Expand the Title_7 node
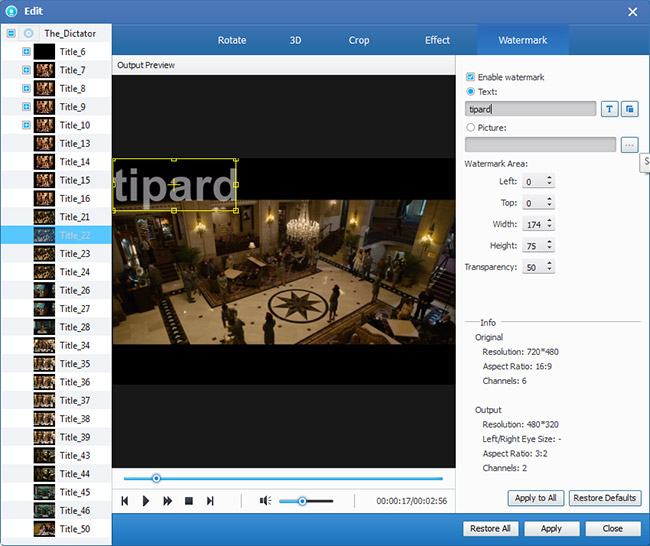 pos(26,70)
